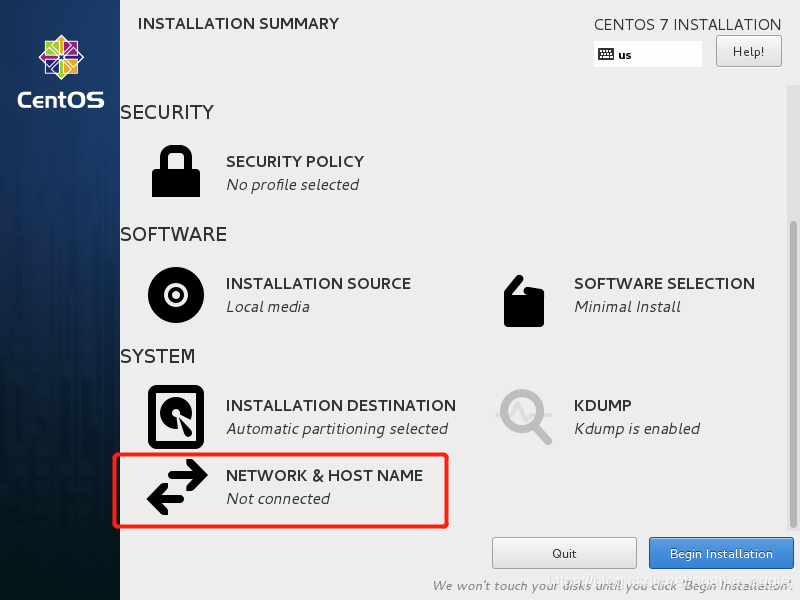This screenshot has width=800, height=600.
Task: Choose INSTALLATION DESTINATION text
Action: [341, 405]
